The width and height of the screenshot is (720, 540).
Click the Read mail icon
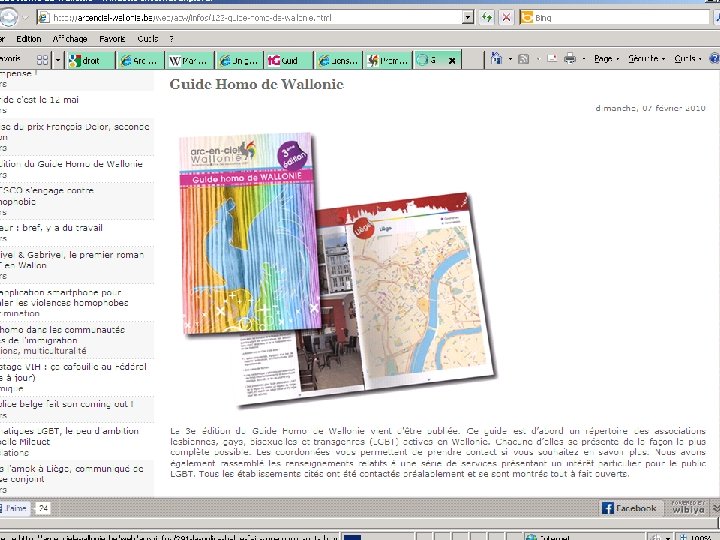(552, 59)
